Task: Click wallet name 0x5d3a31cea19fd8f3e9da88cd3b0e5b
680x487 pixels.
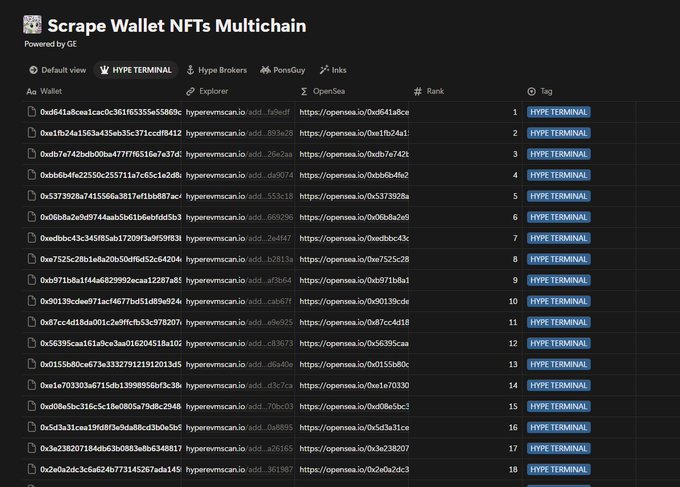Action: (111, 428)
